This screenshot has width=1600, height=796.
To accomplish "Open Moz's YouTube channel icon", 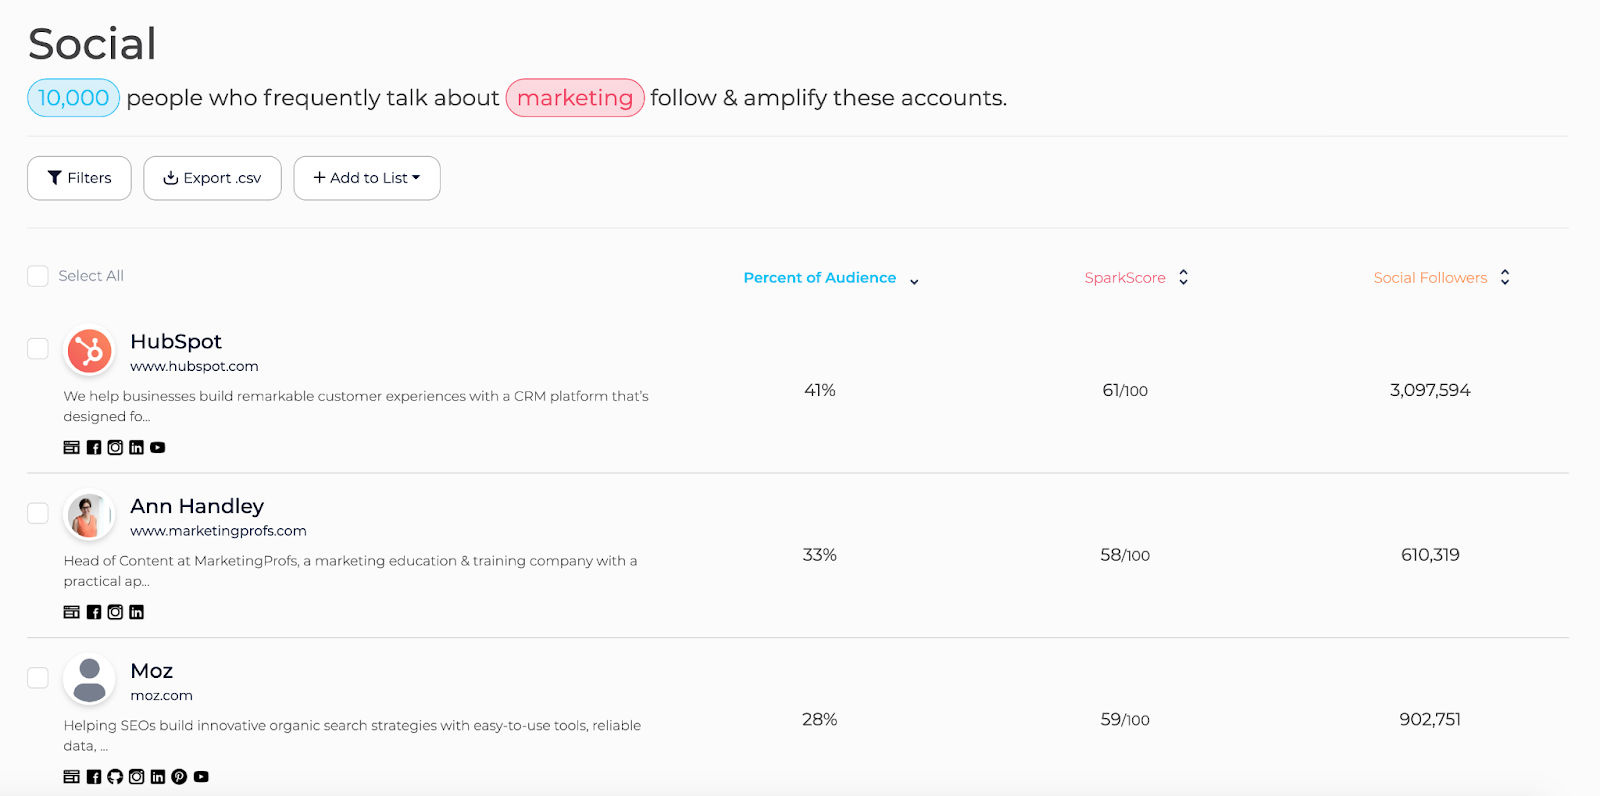I will pos(201,777).
